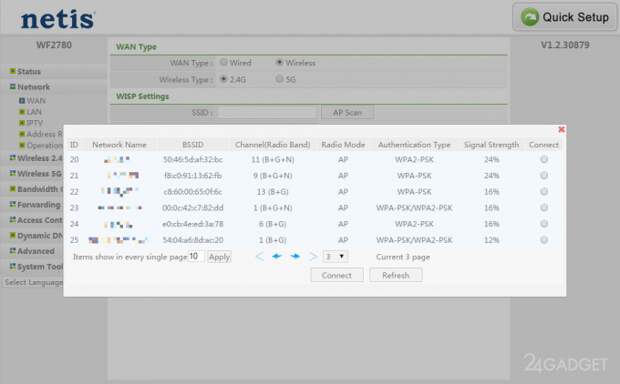This screenshot has width=620, height=384.
Task: Expand the Forwarding menu
Action: (x=36, y=205)
